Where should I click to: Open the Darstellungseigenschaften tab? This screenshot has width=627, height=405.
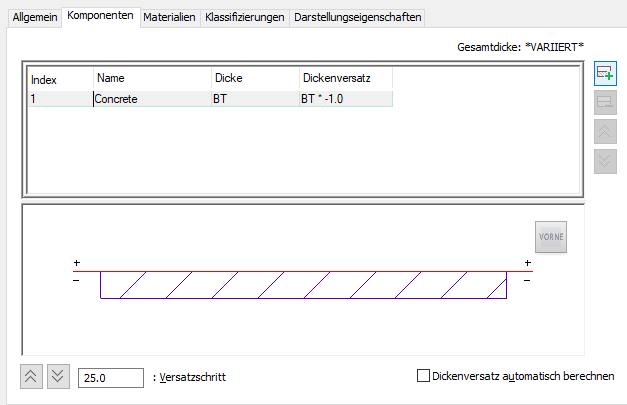[x=357, y=17]
